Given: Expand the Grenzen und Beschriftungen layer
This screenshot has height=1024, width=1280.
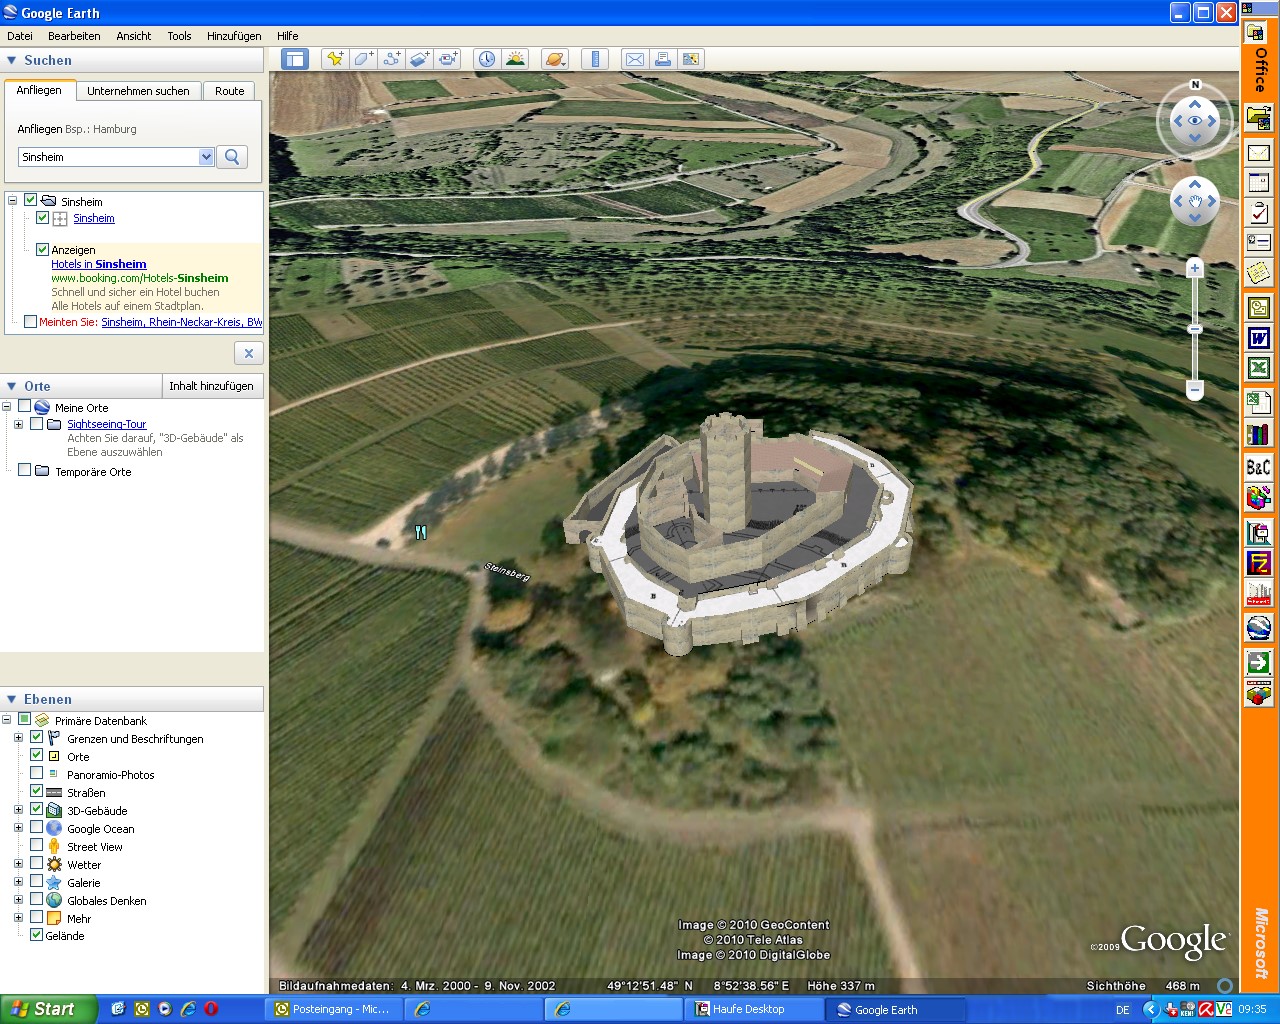Looking at the screenshot, I should pos(18,738).
